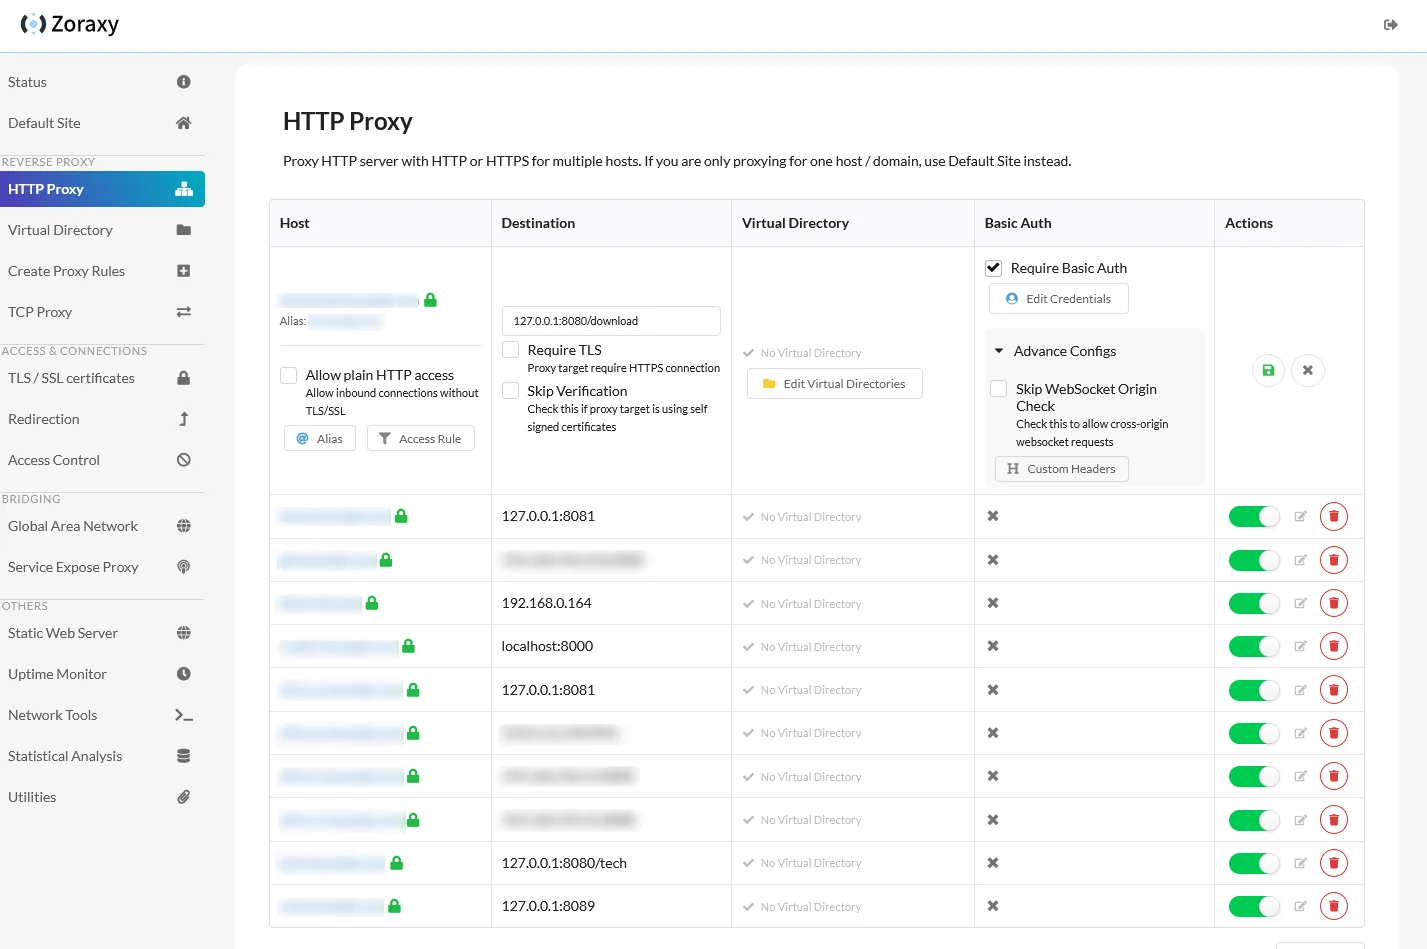Image resolution: width=1427 pixels, height=949 pixels.
Task: Click the Edit Virtual Directories button
Action: pyautogui.click(x=834, y=383)
